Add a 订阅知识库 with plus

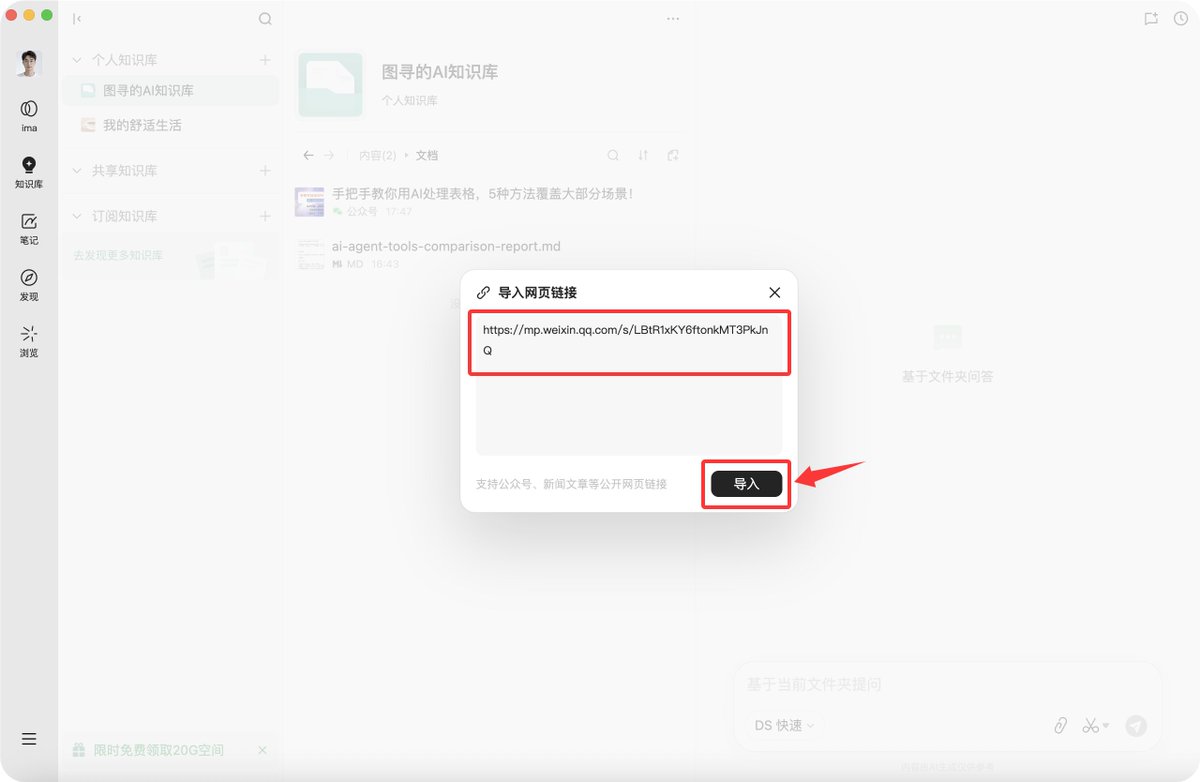click(265, 216)
